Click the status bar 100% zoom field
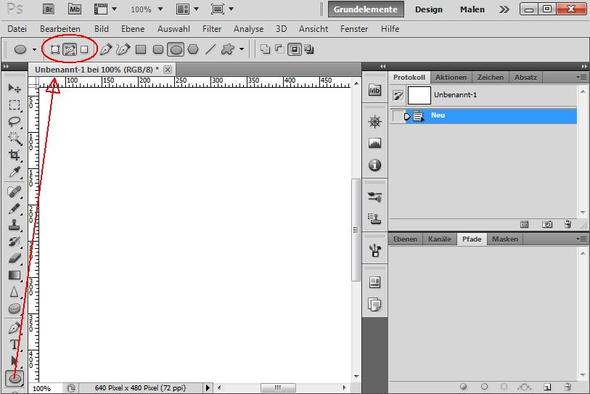Viewport: 590px width, 394px height. (46, 388)
